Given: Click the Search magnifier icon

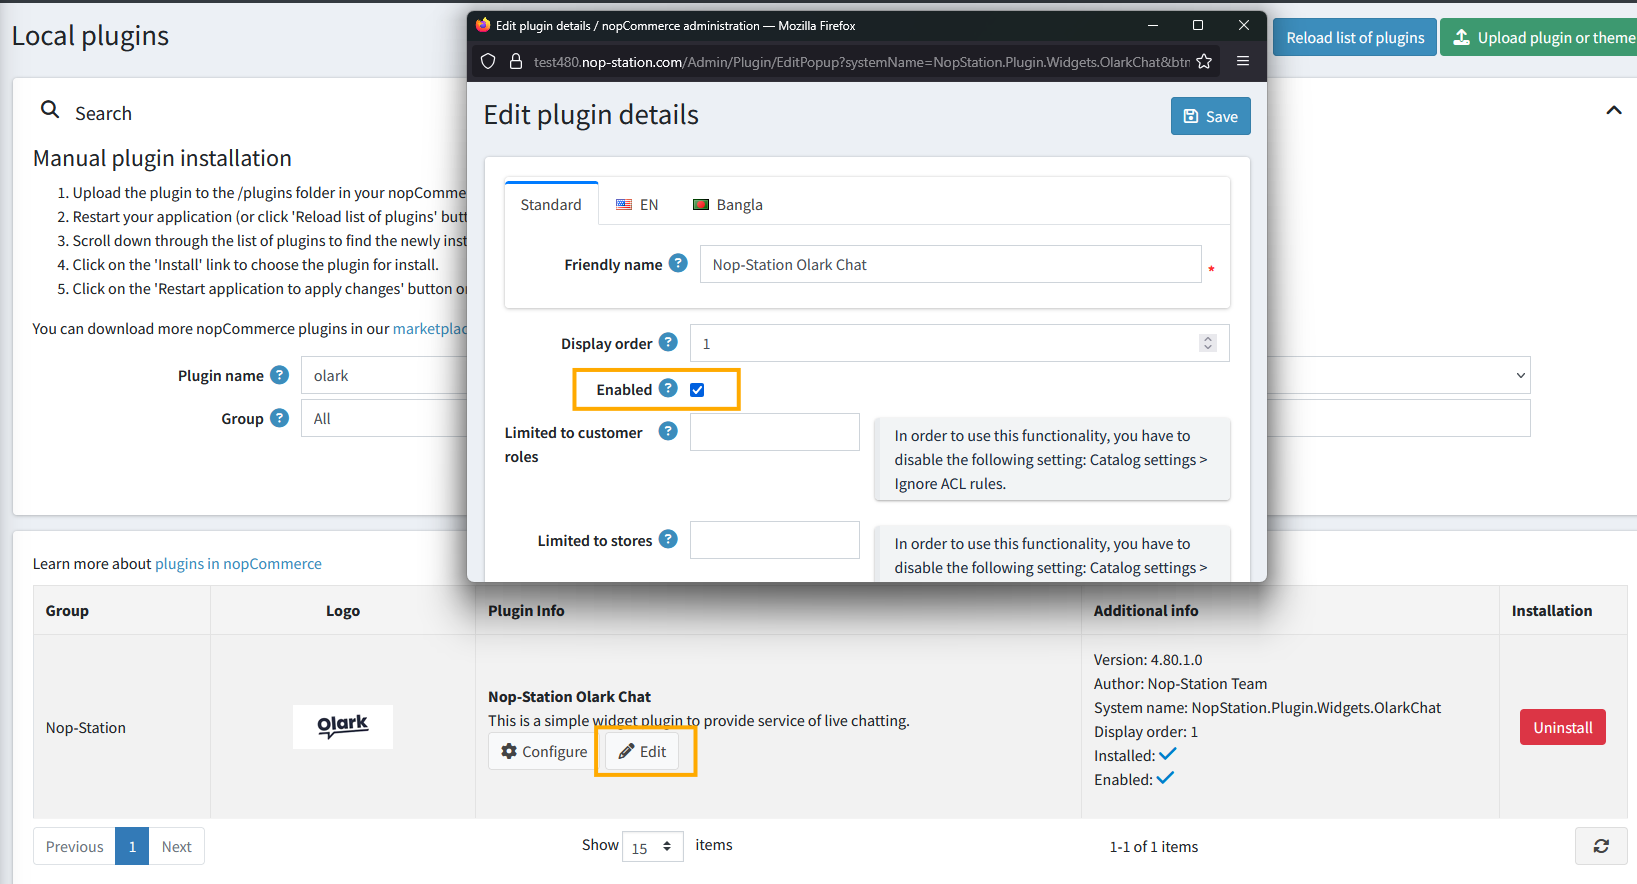Looking at the screenshot, I should (50, 110).
